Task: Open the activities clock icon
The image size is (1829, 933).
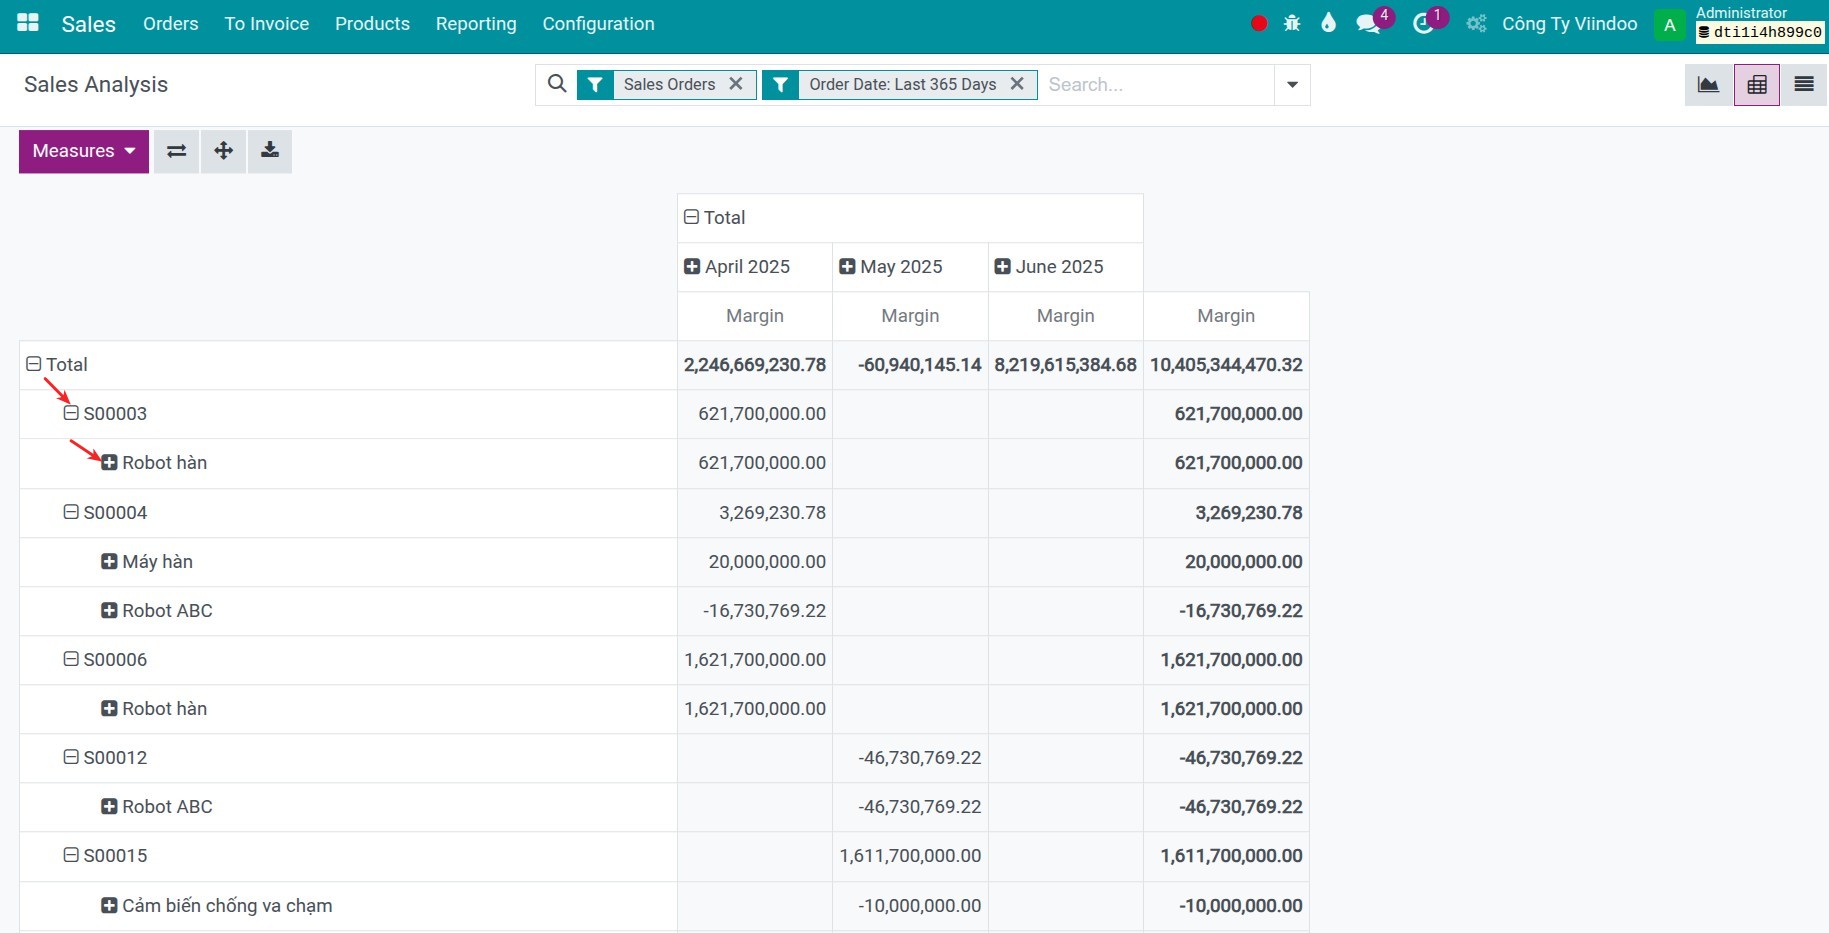Action: pyautogui.click(x=1422, y=24)
